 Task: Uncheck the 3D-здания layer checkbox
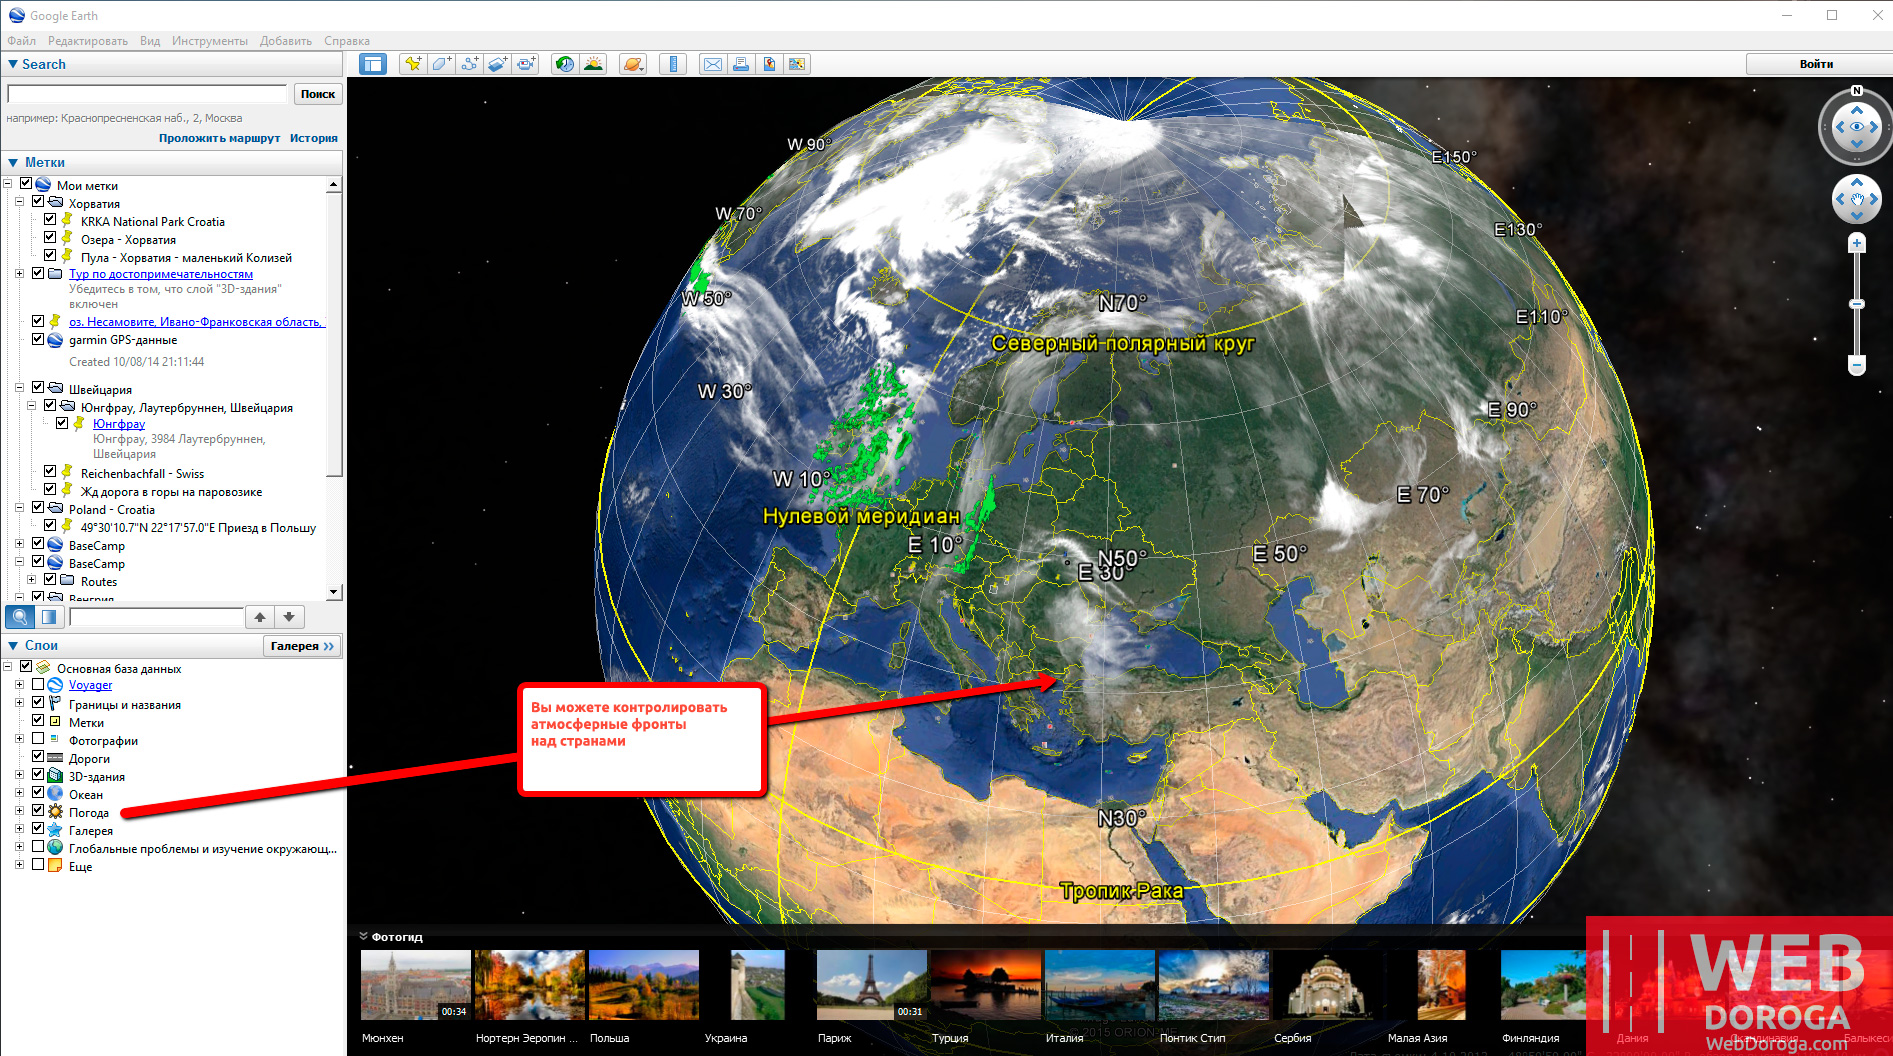(38, 775)
